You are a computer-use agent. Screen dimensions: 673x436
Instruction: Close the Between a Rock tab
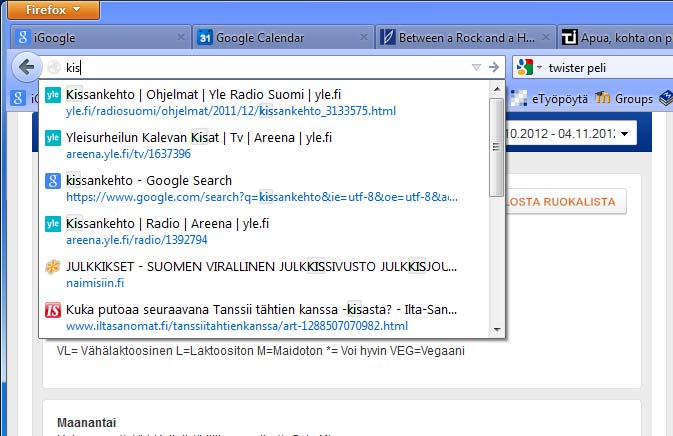546,37
